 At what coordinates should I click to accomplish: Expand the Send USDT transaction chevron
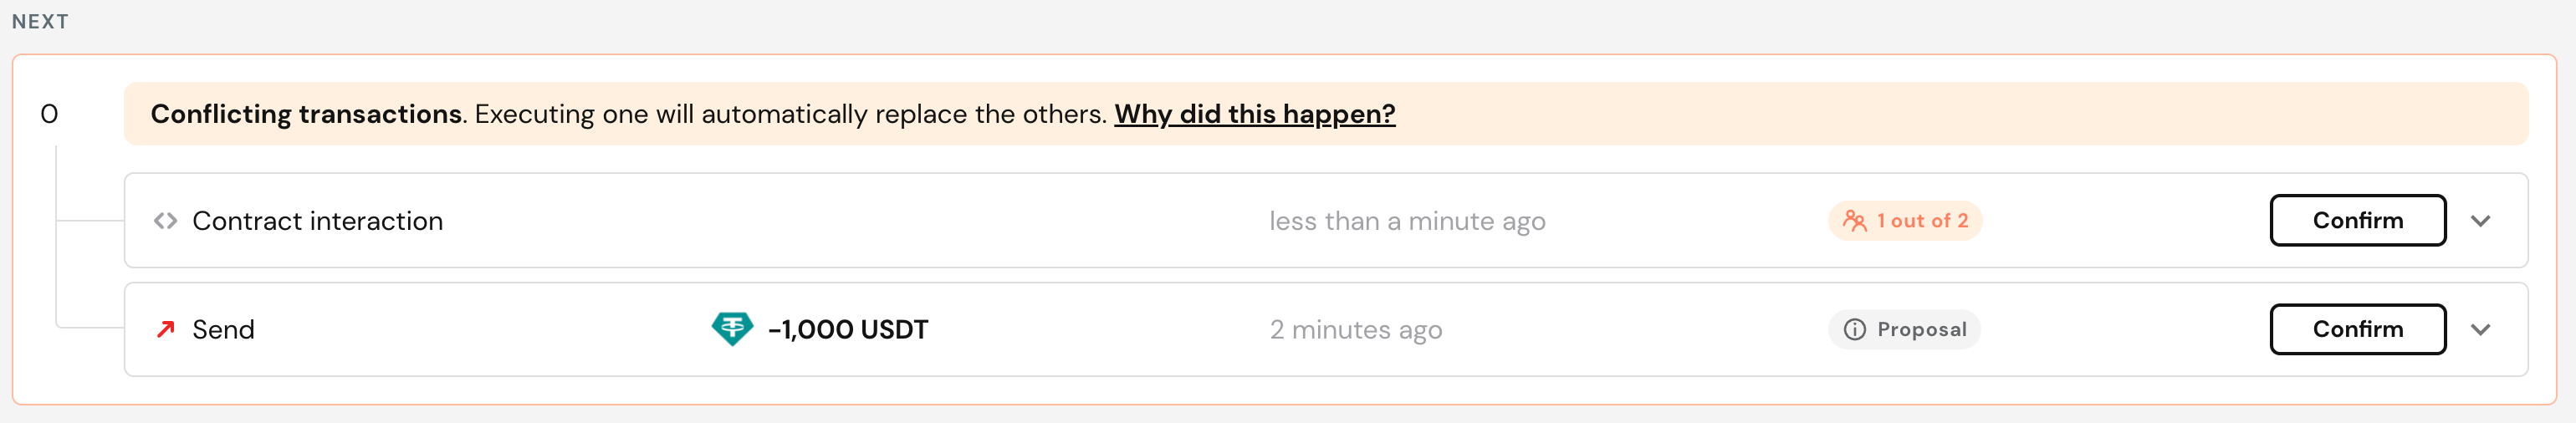[2480, 330]
